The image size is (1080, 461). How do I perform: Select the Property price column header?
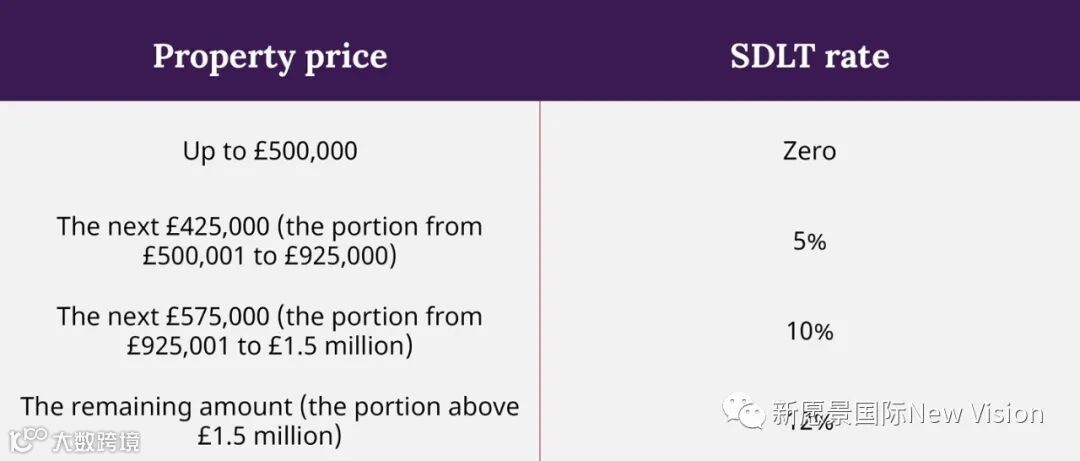tap(270, 57)
